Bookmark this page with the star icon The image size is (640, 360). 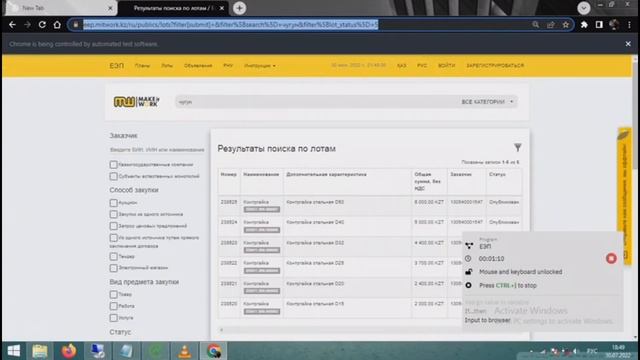pos(566,25)
